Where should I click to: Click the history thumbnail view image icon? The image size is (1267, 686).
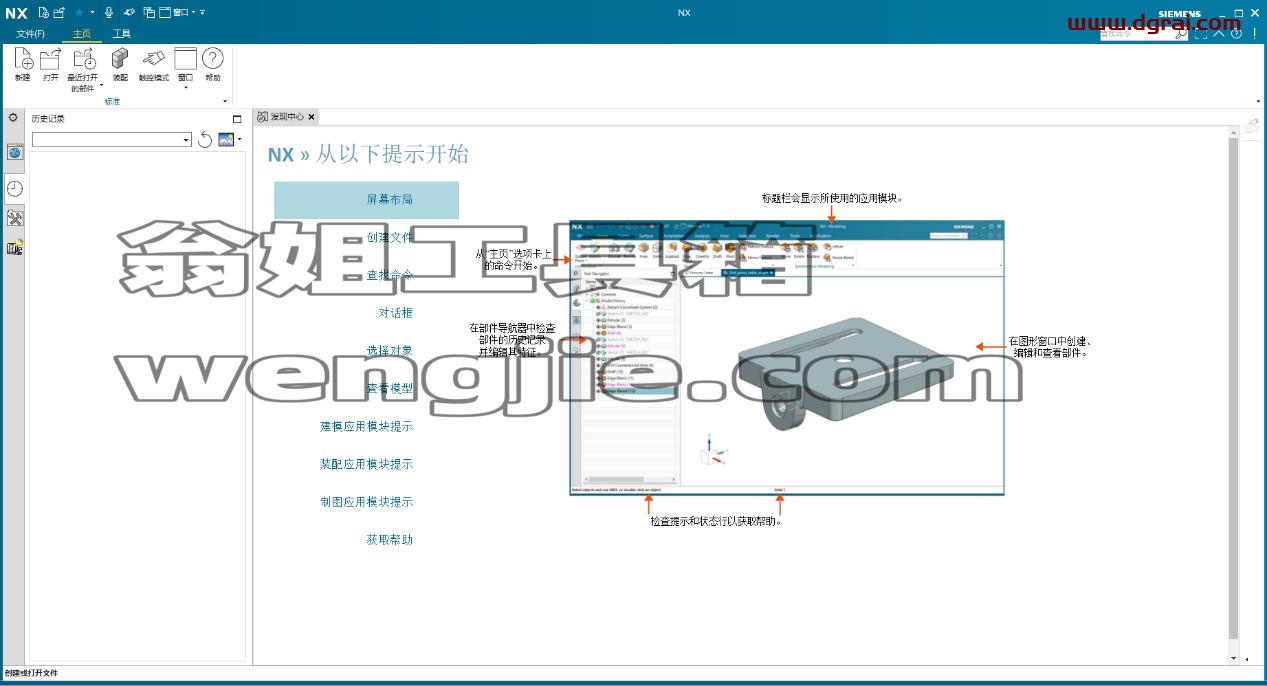point(226,139)
